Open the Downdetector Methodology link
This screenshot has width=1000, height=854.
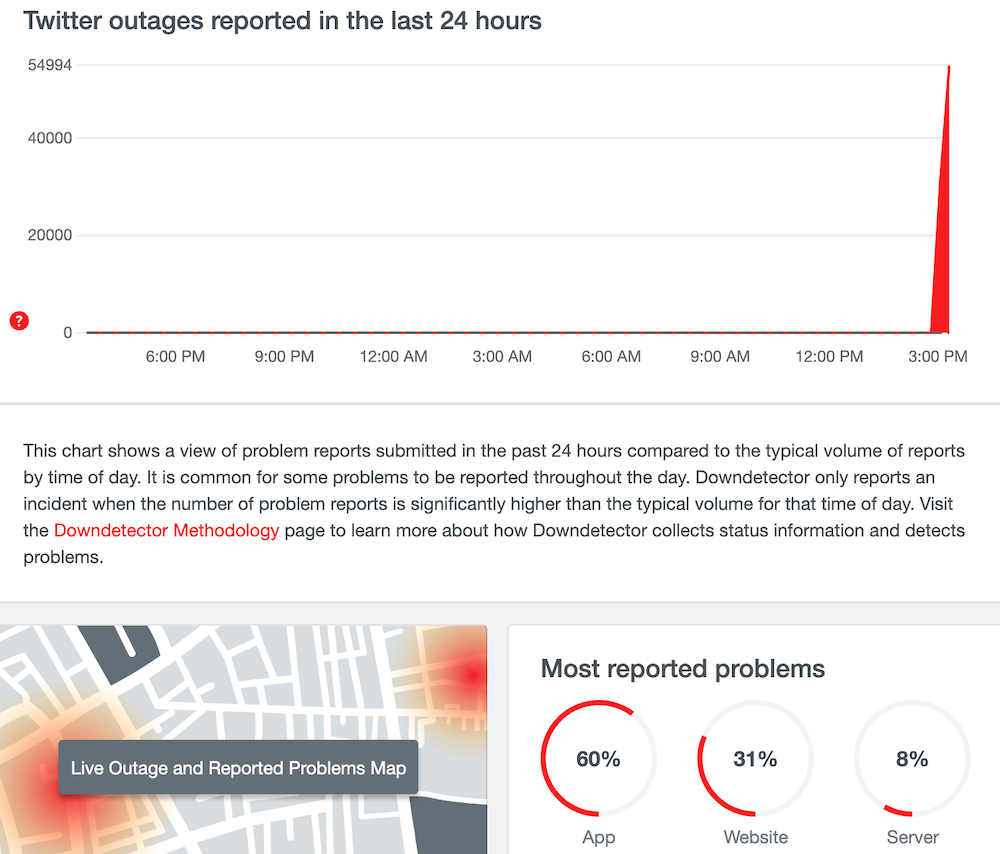pyautogui.click(x=166, y=531)
